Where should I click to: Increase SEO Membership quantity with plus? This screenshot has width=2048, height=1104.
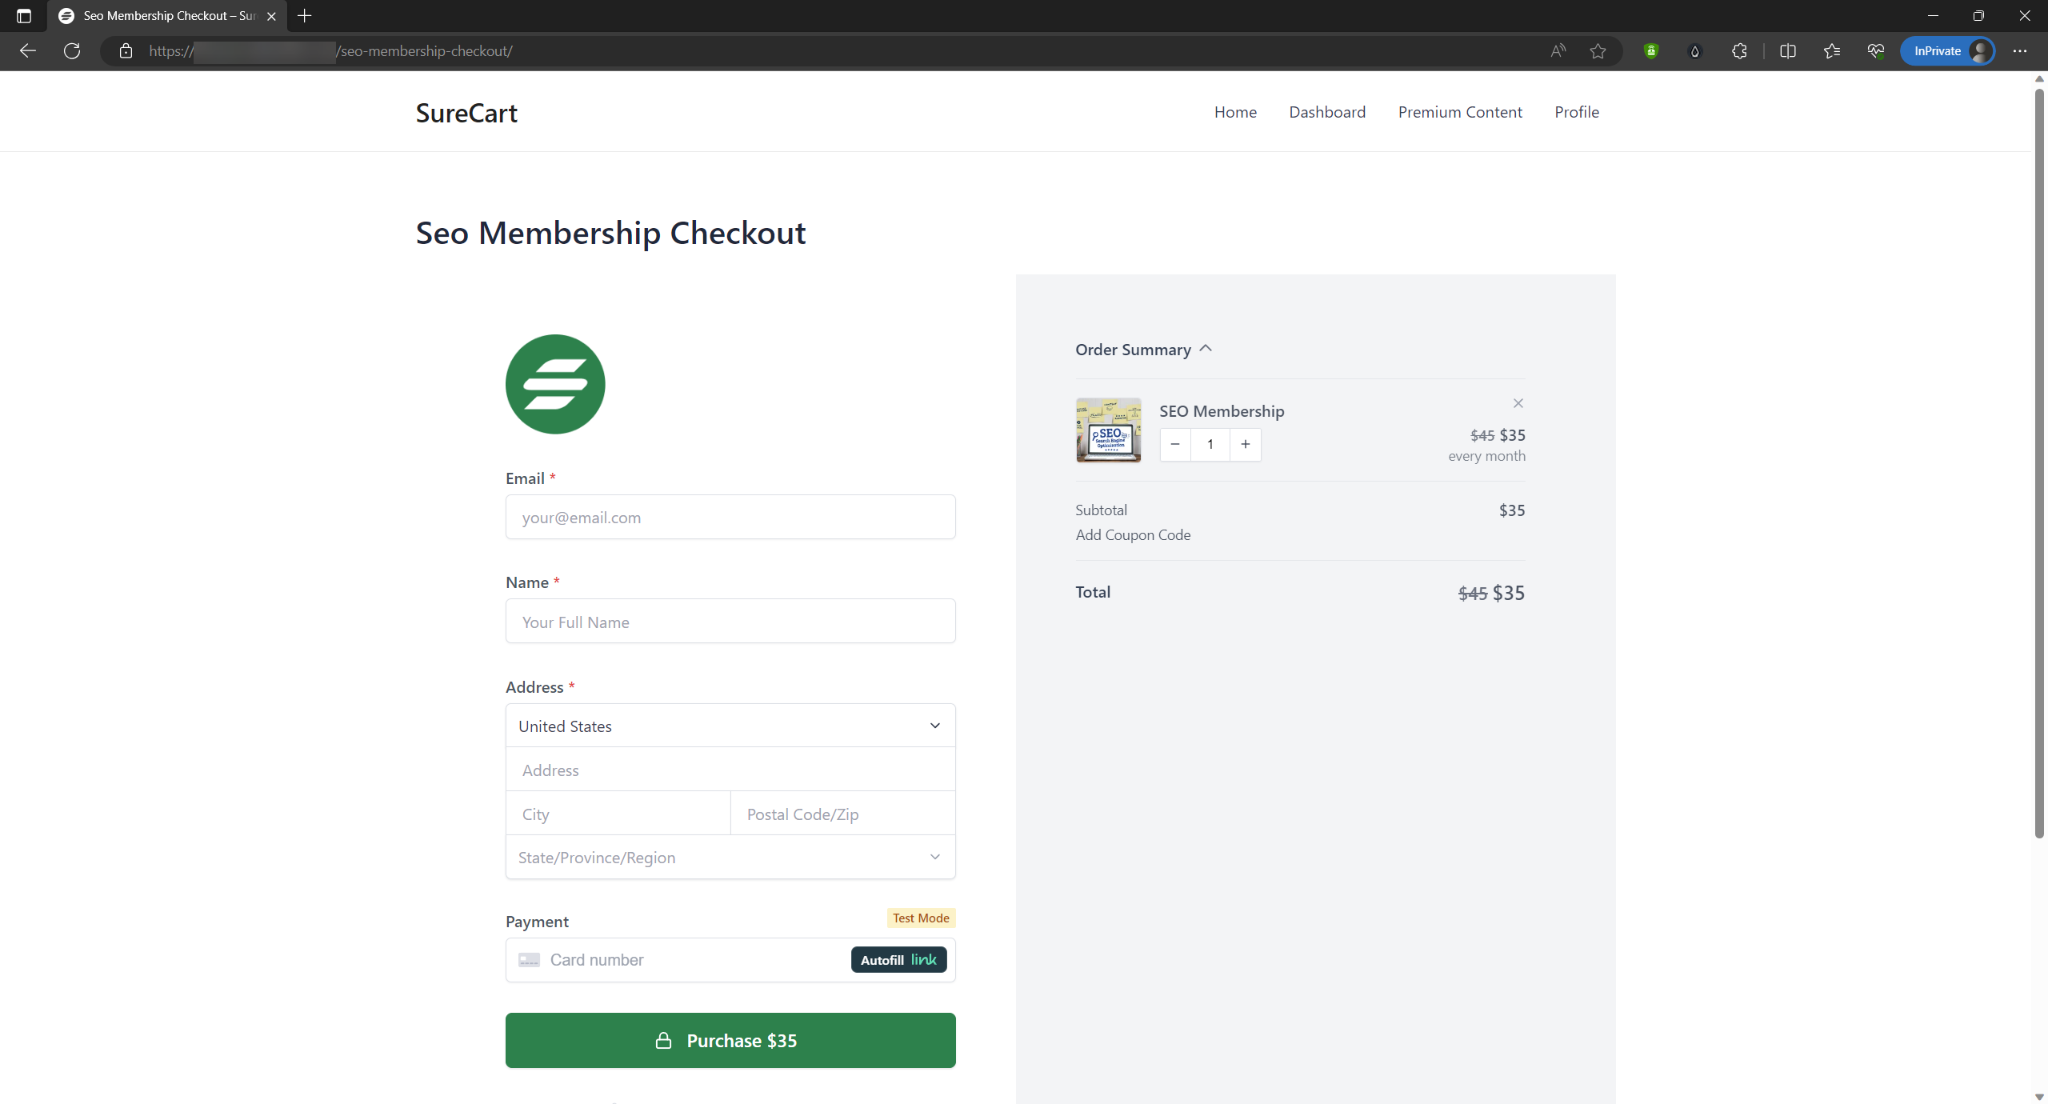[1244, 444]
